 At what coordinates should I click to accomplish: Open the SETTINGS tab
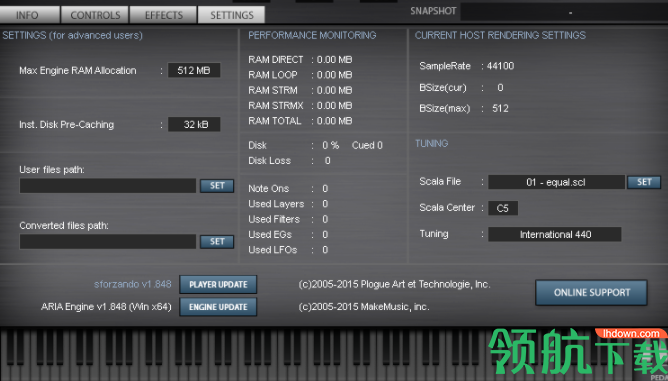pos(232,15)
